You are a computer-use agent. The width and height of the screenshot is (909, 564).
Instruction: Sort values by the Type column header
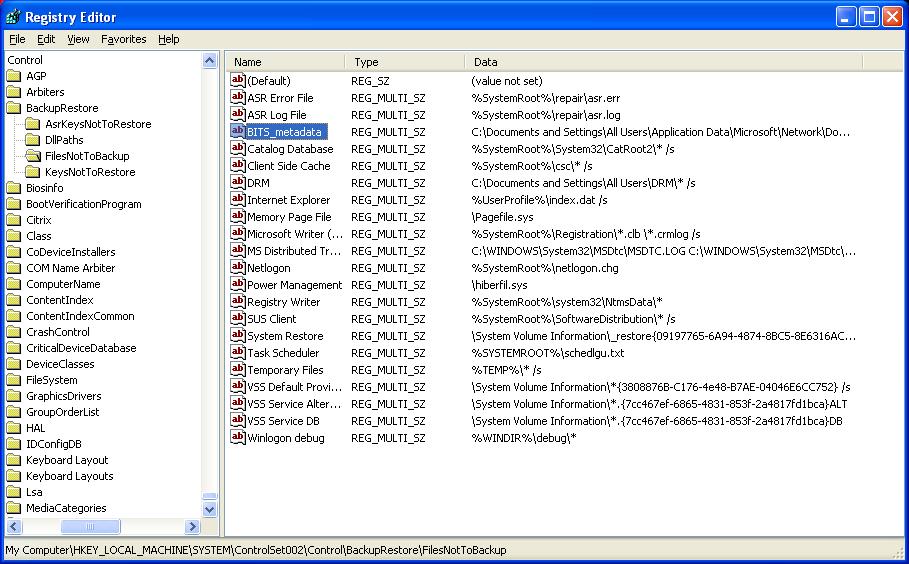[405, 62]
